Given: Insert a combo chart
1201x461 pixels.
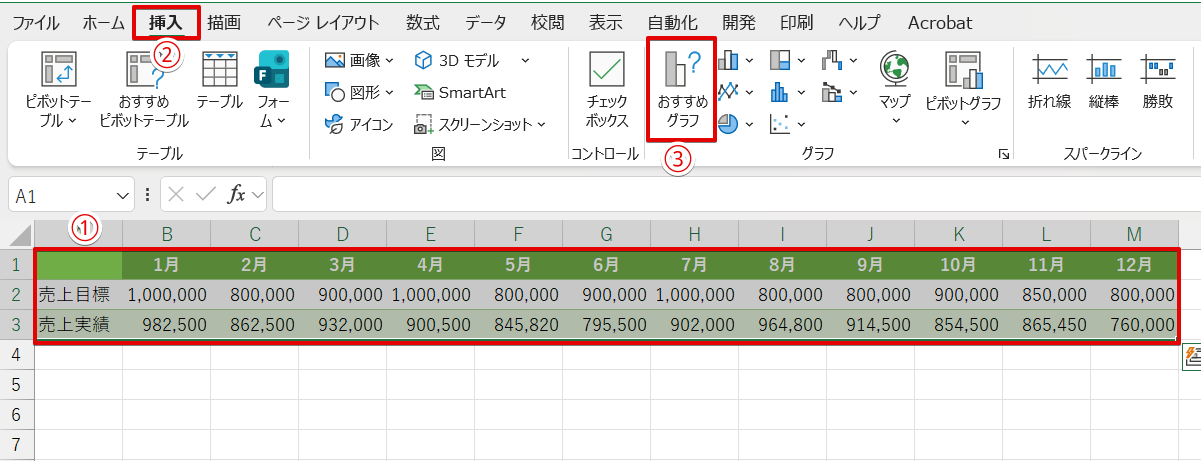Looking at the screenshot, I should click(x=840, y=92).
